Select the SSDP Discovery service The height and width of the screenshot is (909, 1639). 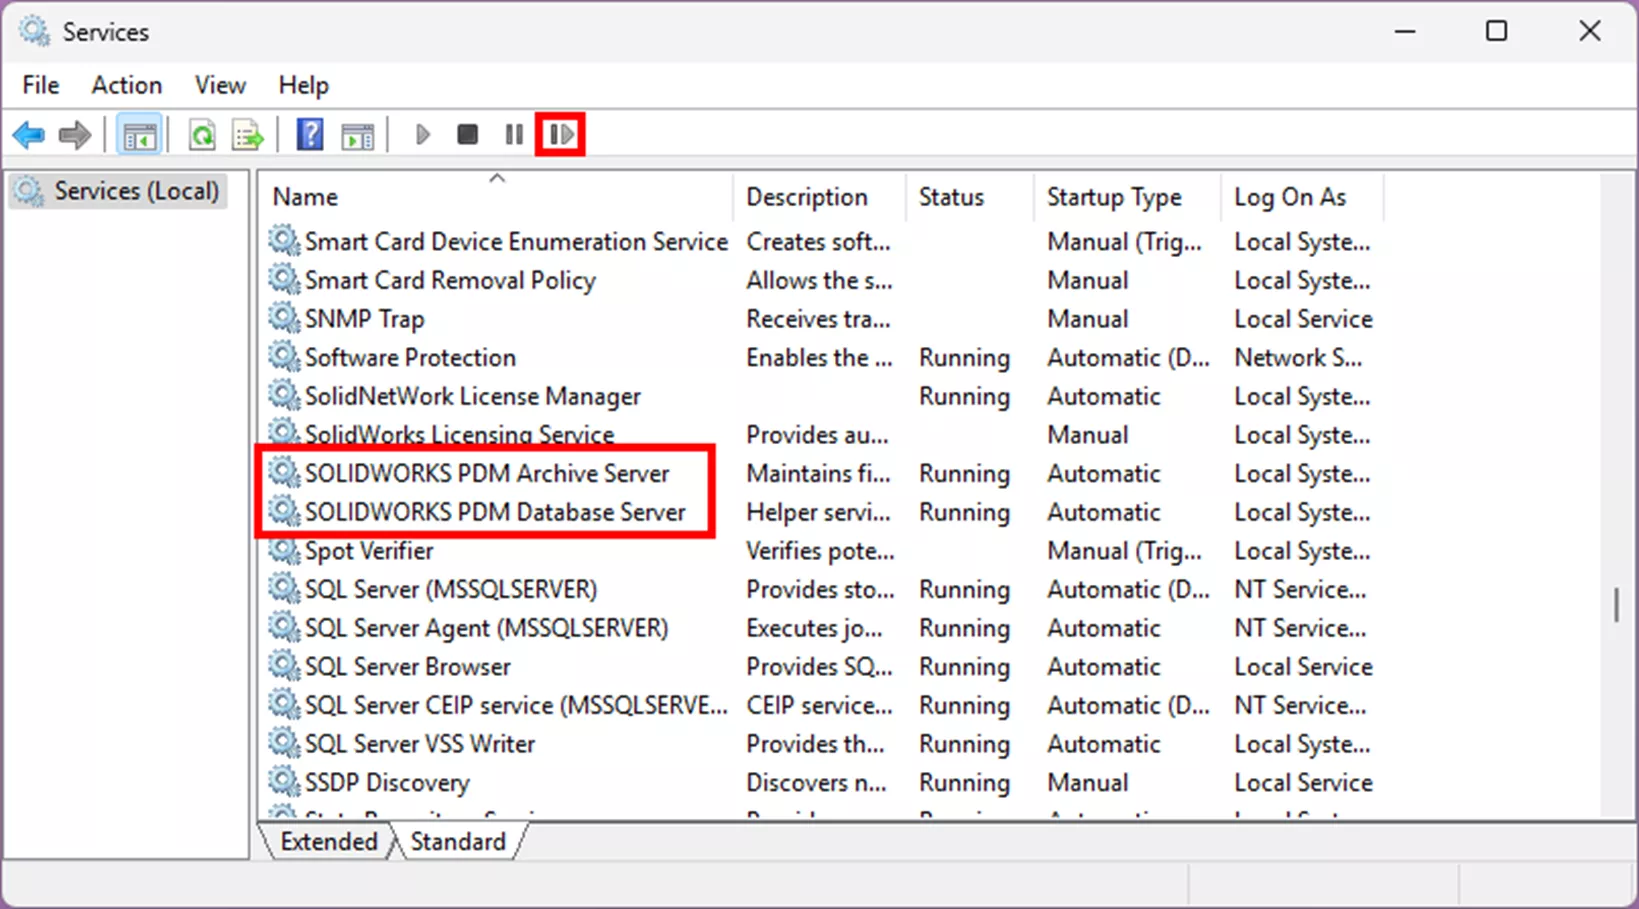(x=820, y=783)
